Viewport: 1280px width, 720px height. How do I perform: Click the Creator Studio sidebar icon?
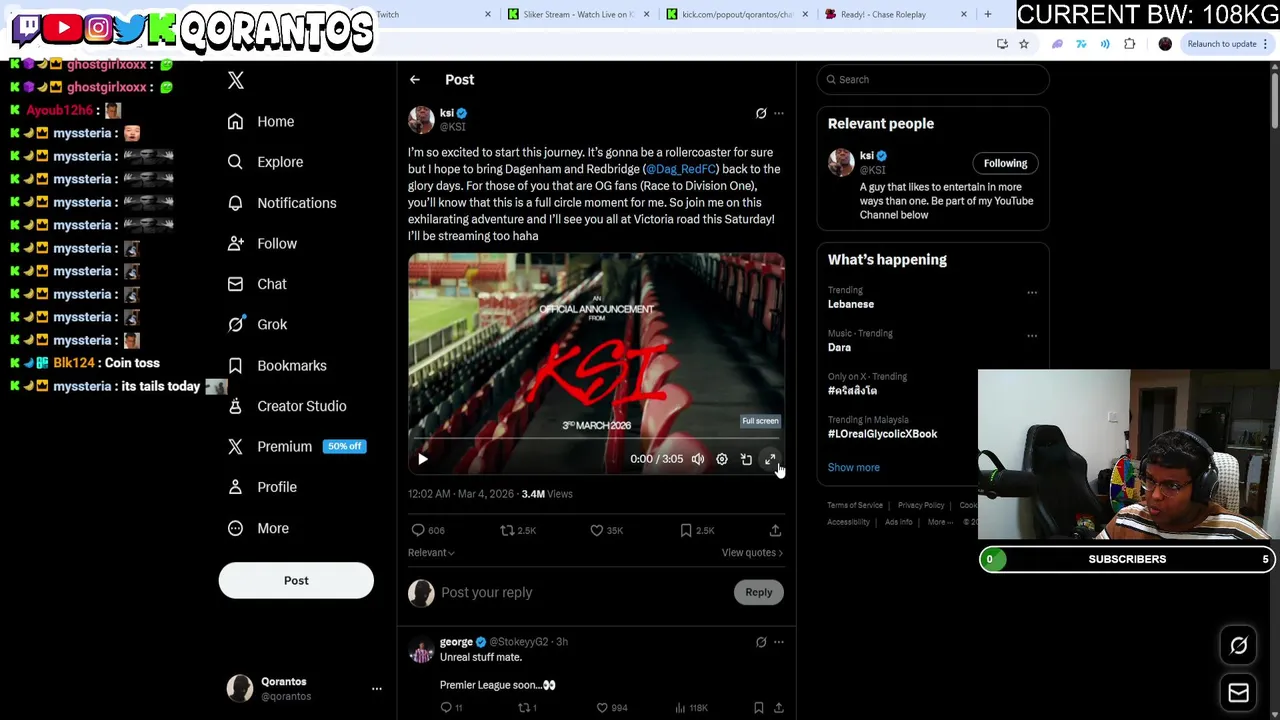point(235,406)
